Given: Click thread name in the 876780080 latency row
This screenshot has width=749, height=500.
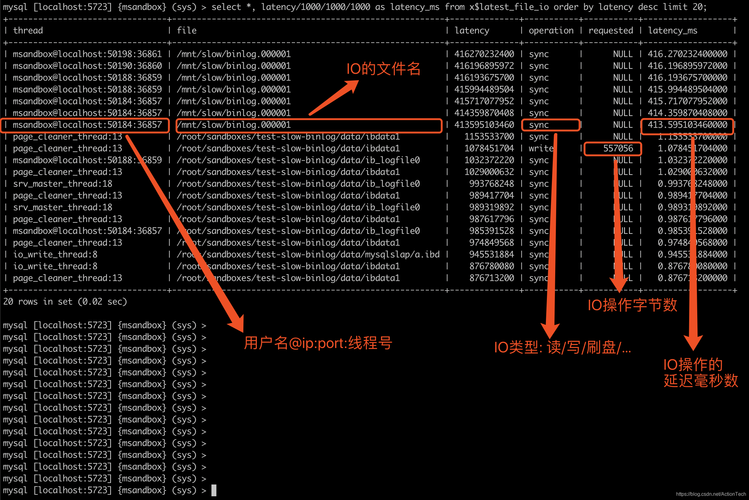Looking at the screenshot, I should (55, 266).
